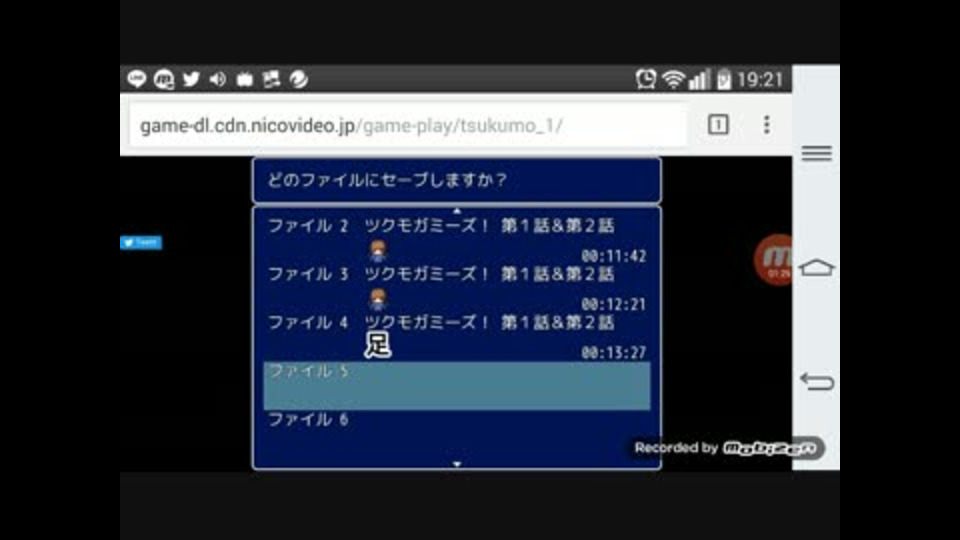Select save slot ファイル 2
The height and width of the screenshot is (540, 960).
click(x=457, y=241)
